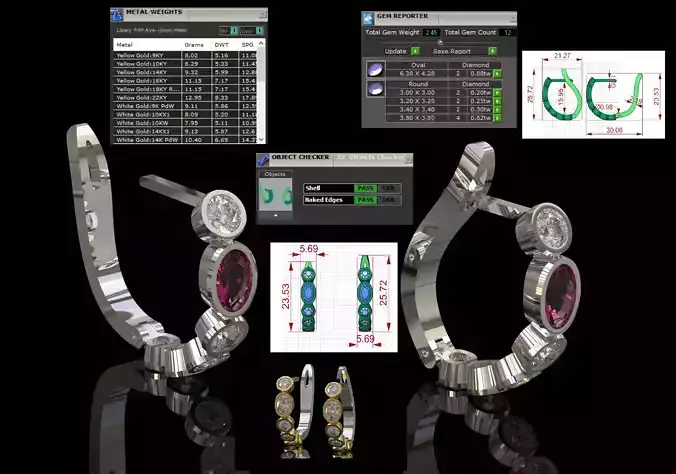Click the Naked Edges FAIL indicator
Viewport: 676px width, 474px height.
click(x=389, y=200)
